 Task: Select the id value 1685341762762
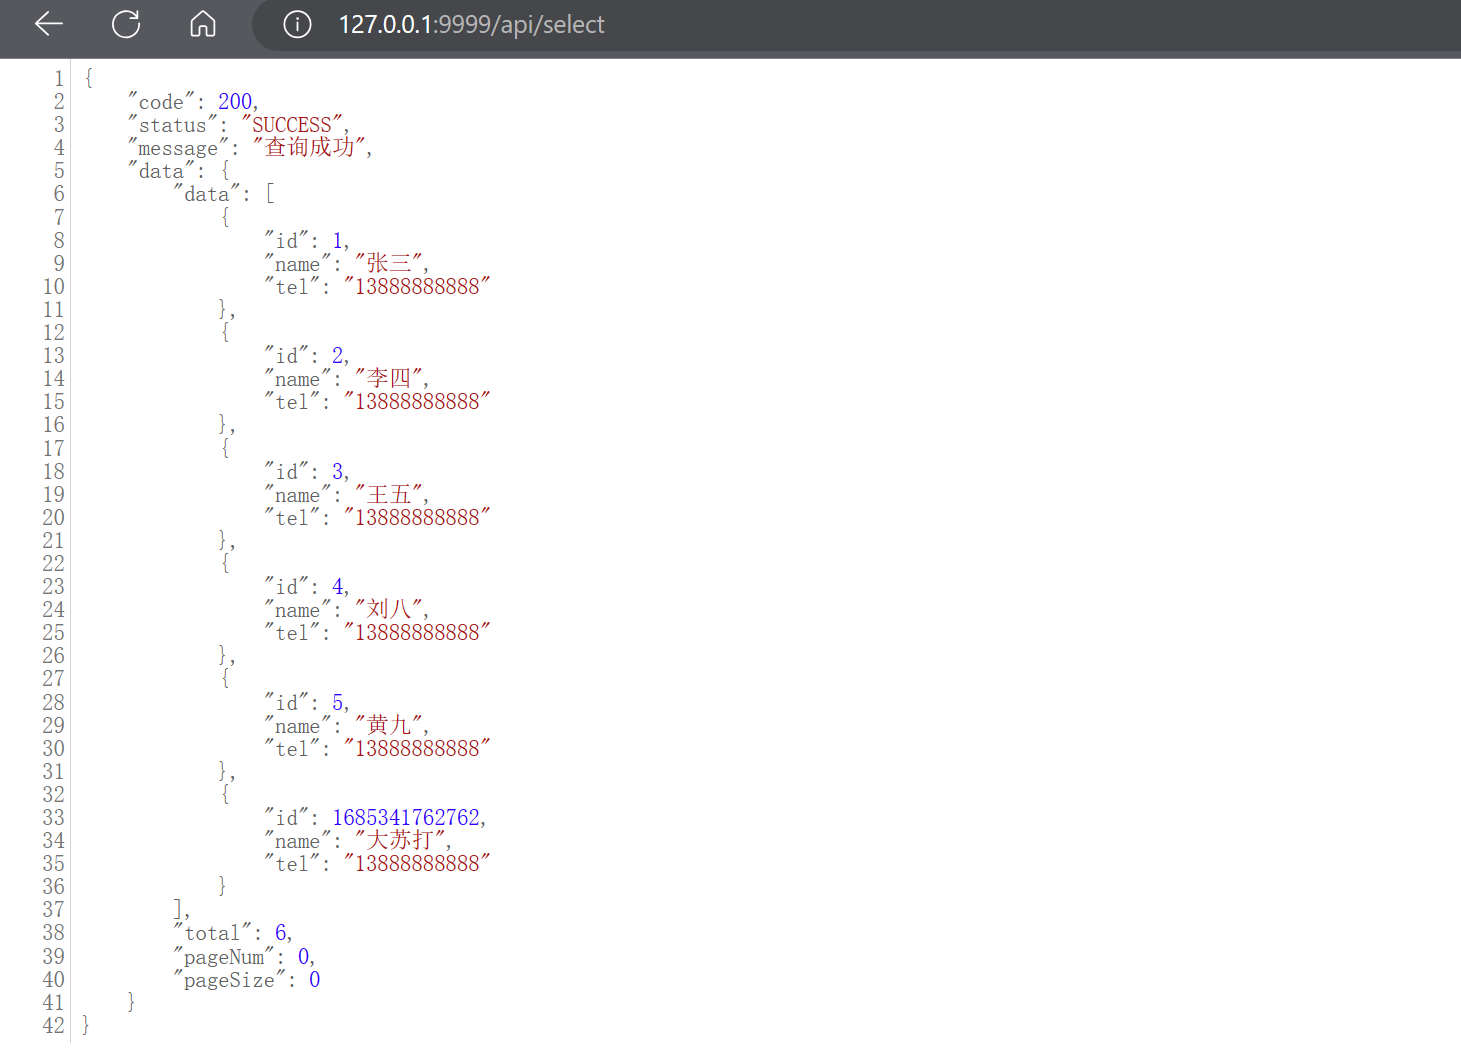click(406, 818)
